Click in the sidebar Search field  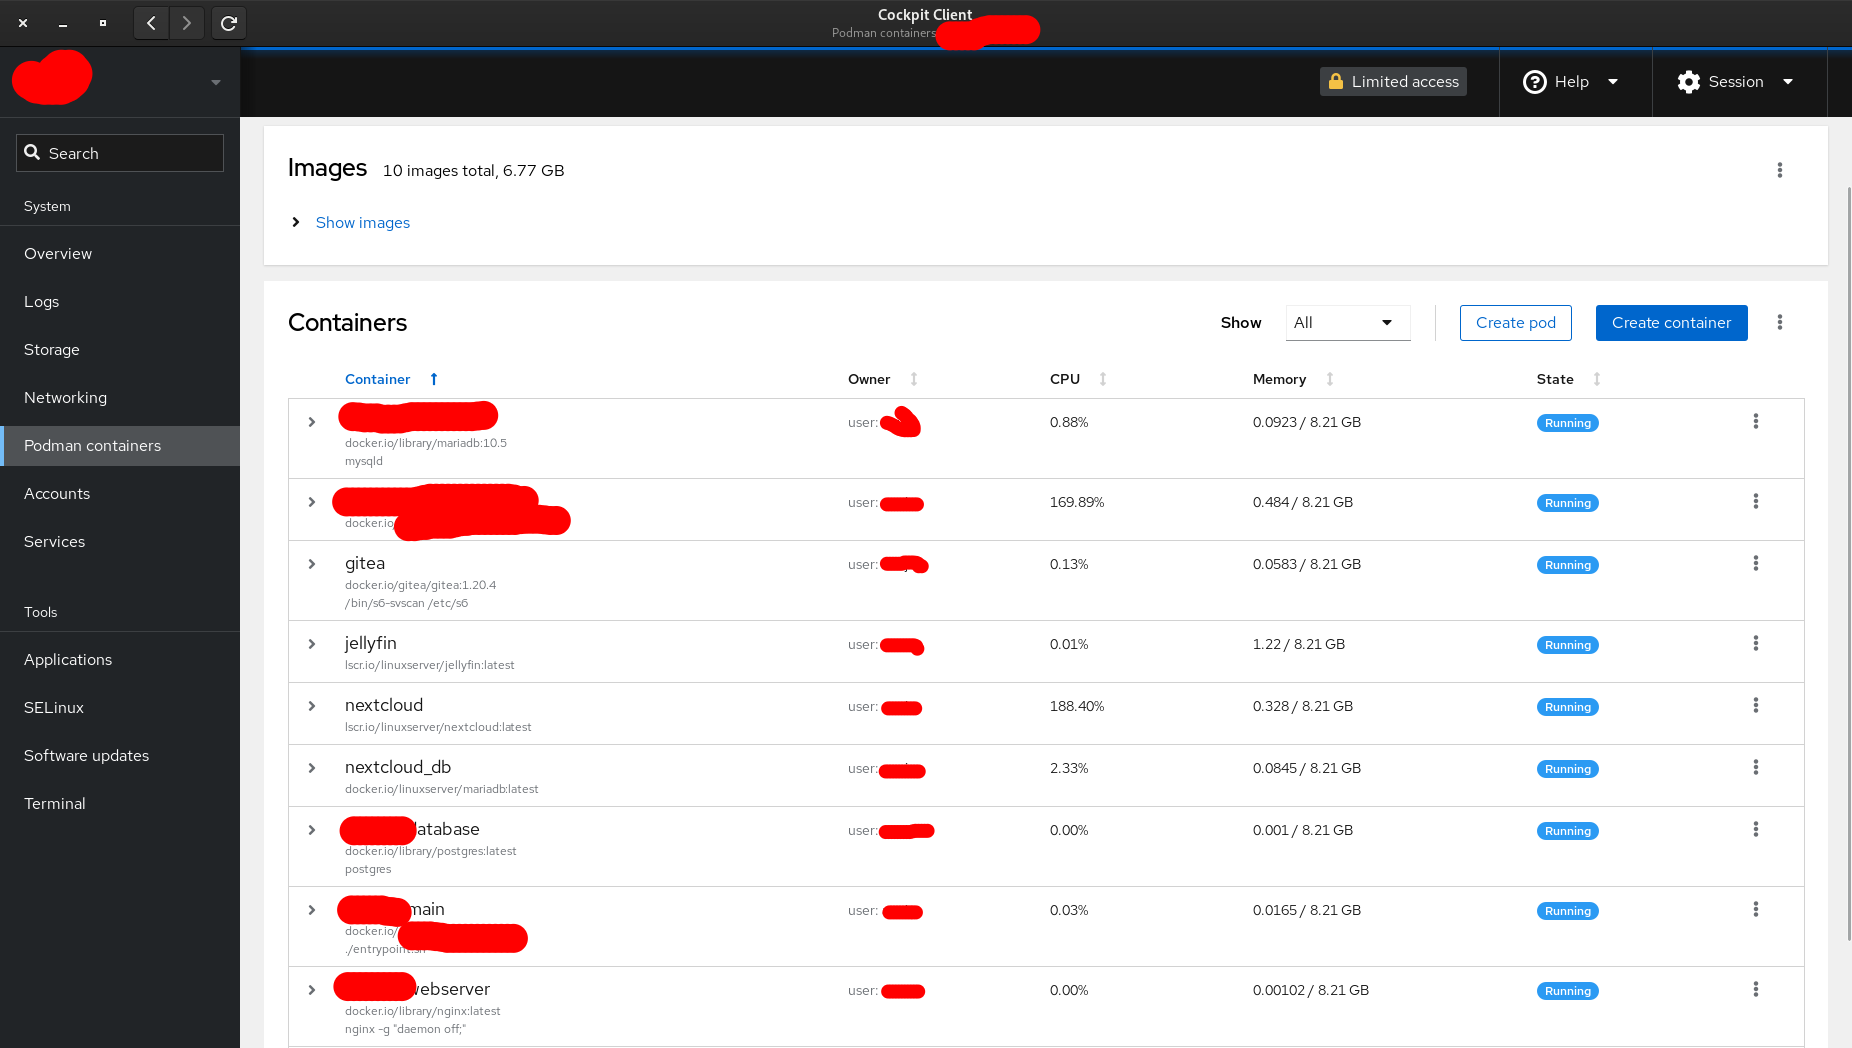pyautogui.click(x=120, y=153)
